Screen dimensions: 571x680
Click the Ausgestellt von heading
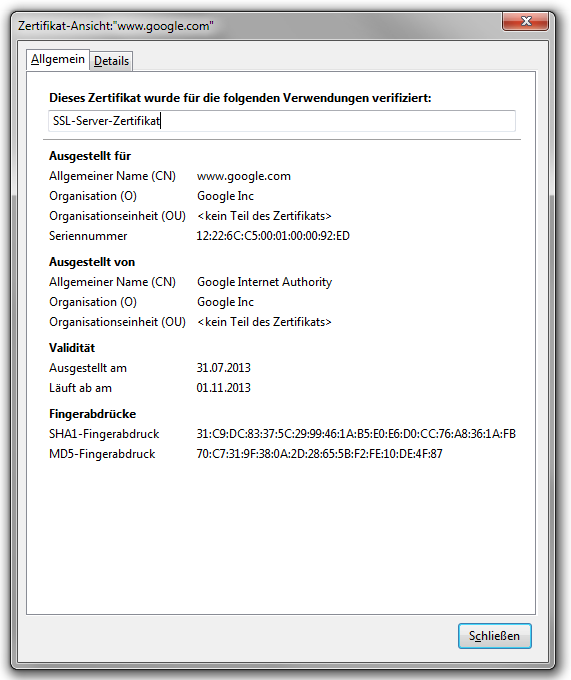(92, 262)
